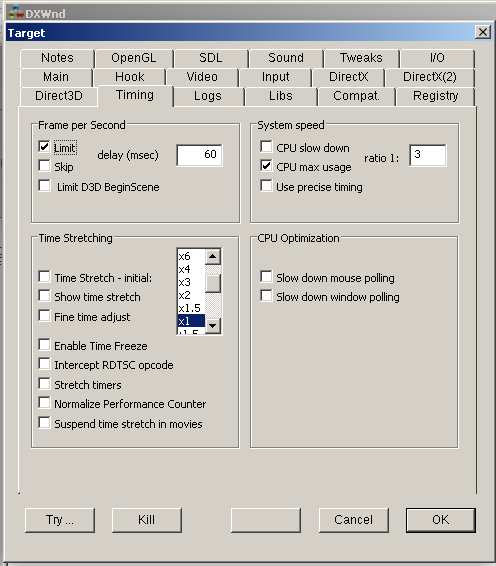Click the DXWnd application icon in title bar

16,13
